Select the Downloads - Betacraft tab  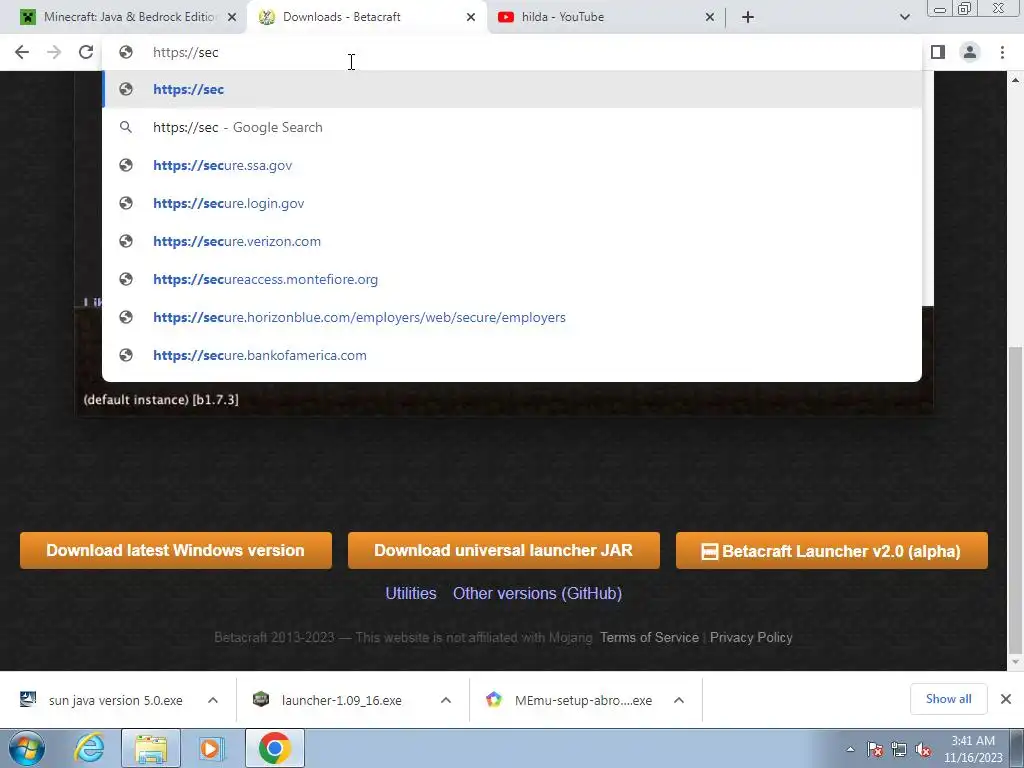click(x=367, y=17)
